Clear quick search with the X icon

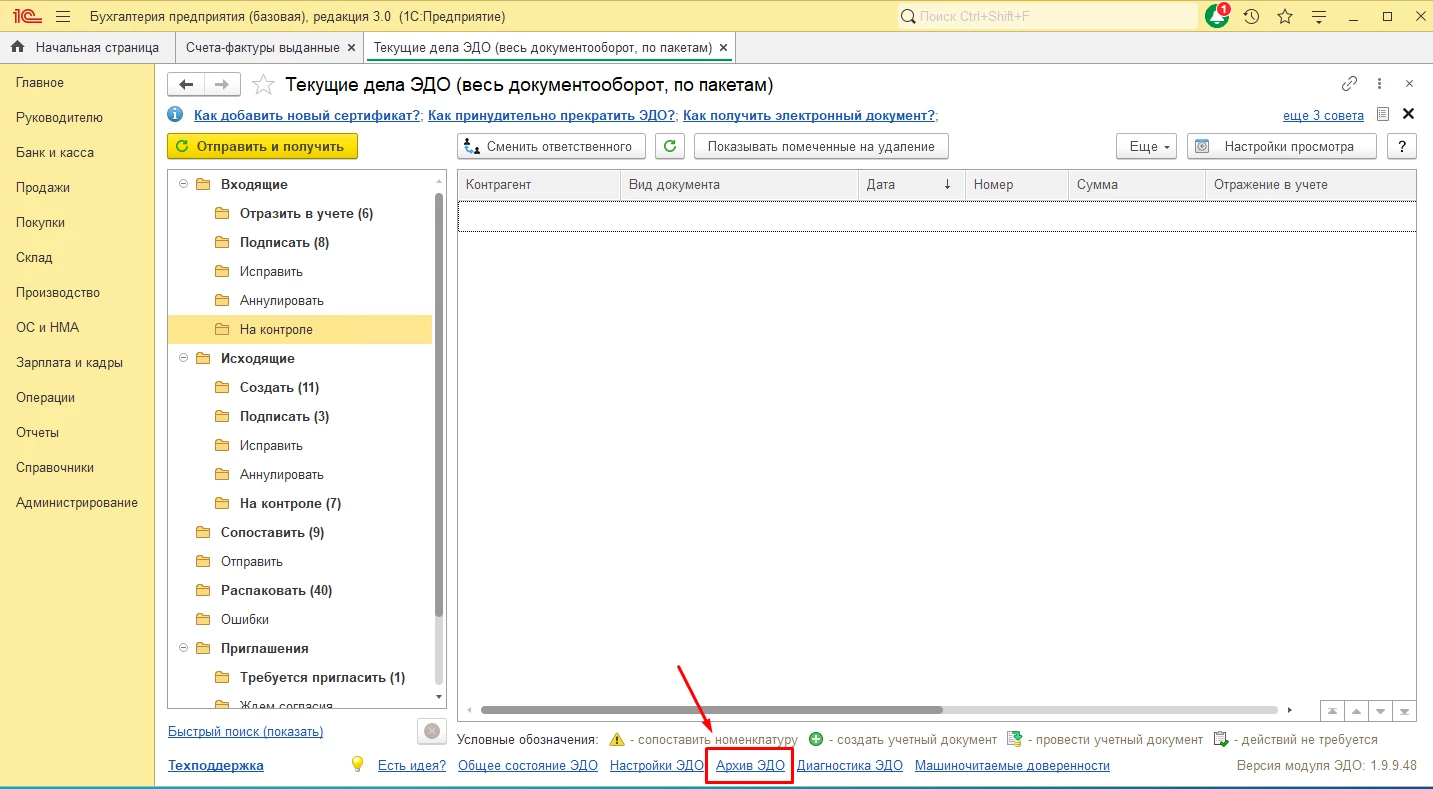pos(431,731)
